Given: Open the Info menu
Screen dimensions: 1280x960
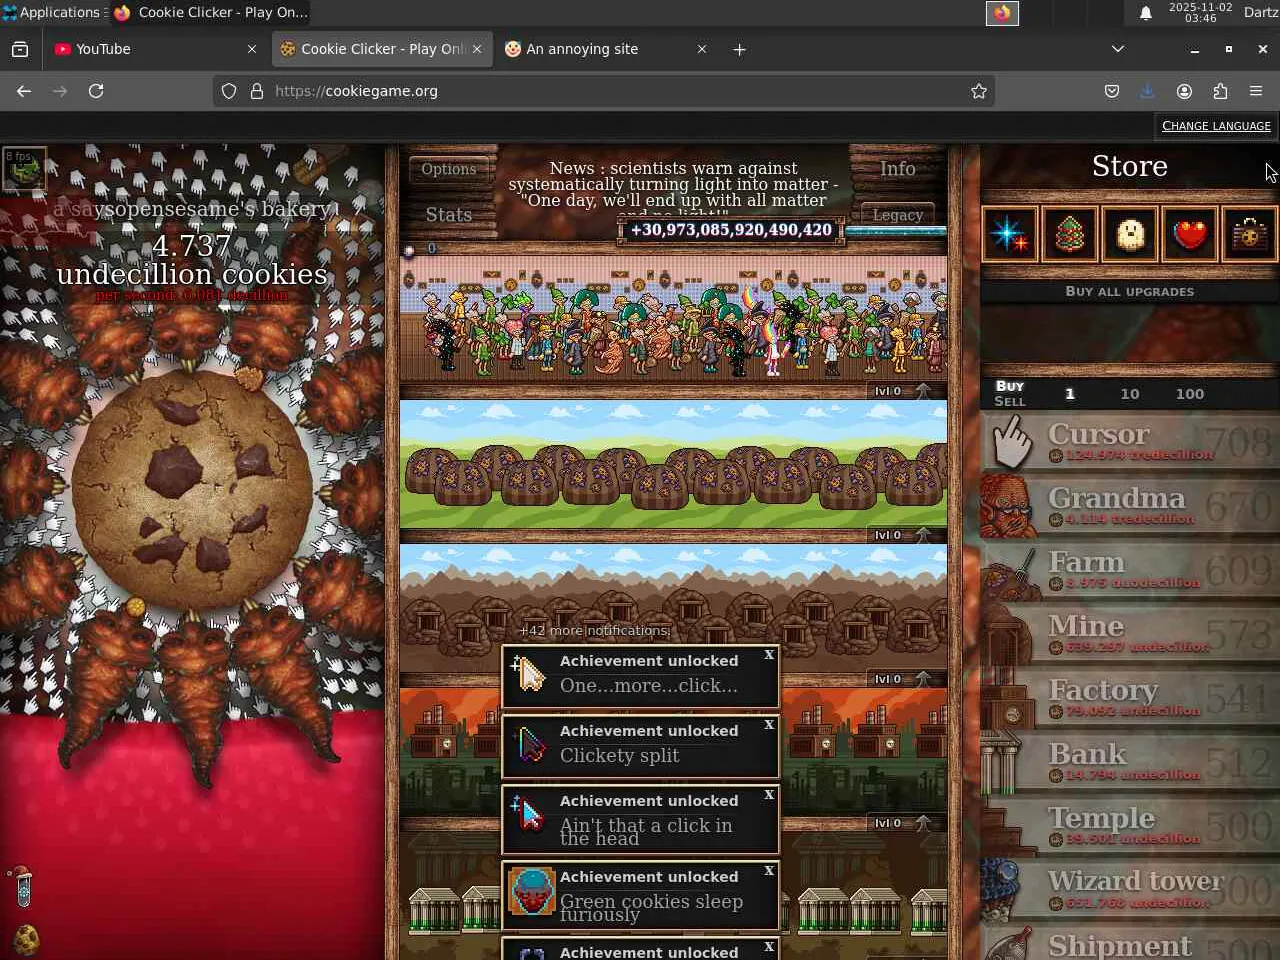Looking at the screenshot, I should pyautogui.click(x=897, y=169).
